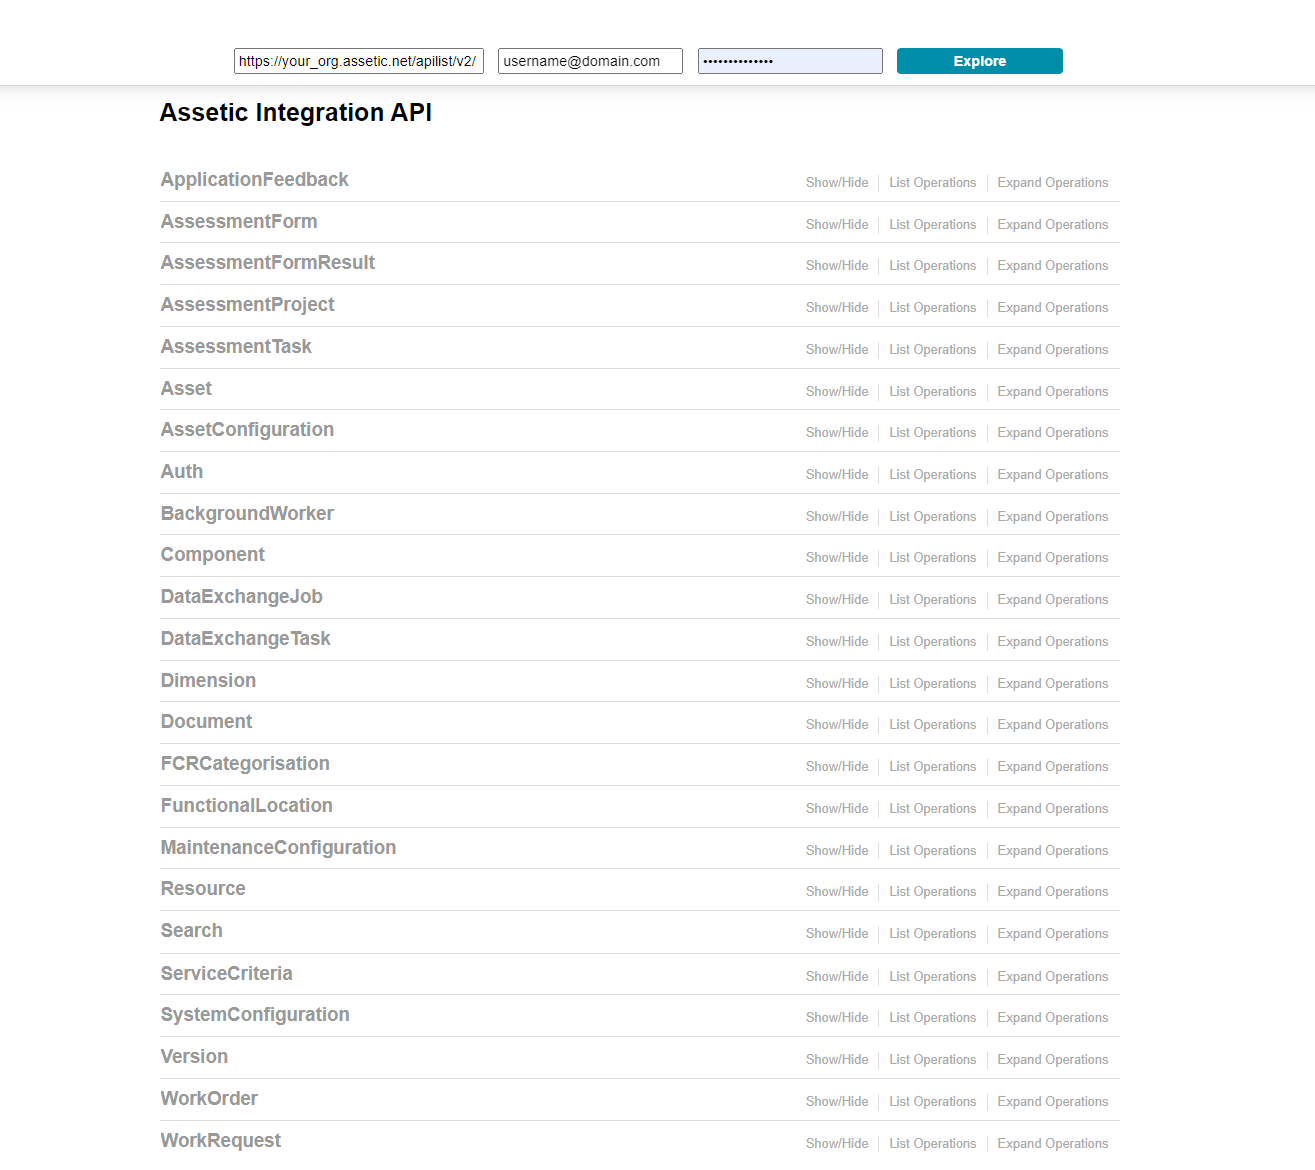Open the AssessmentForm section heading
The height and width of the screenshot is (1170, 1315).
[239, 222]
